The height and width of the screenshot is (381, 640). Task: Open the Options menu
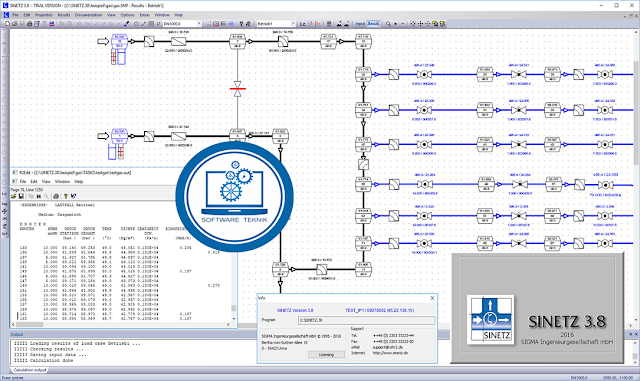tap(127, 15)
